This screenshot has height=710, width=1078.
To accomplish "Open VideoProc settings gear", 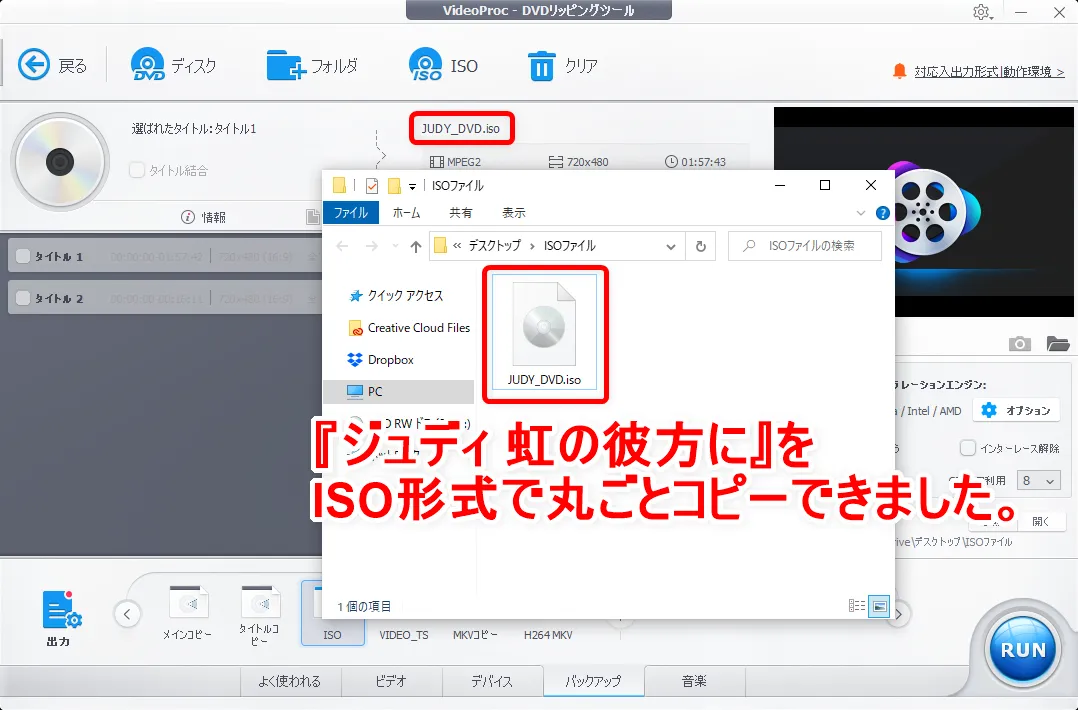I will coord(982,12).
